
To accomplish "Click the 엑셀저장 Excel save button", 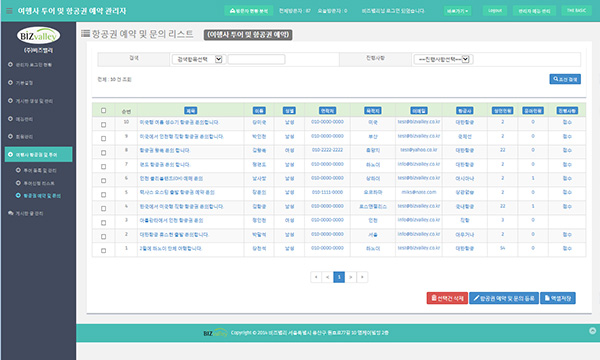I will [558, 298].
